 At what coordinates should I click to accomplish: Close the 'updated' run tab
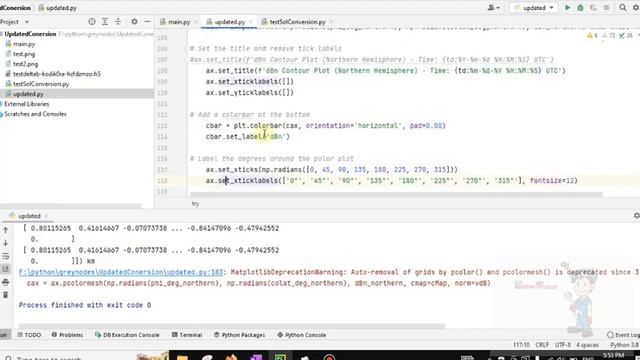coord(46,216)
